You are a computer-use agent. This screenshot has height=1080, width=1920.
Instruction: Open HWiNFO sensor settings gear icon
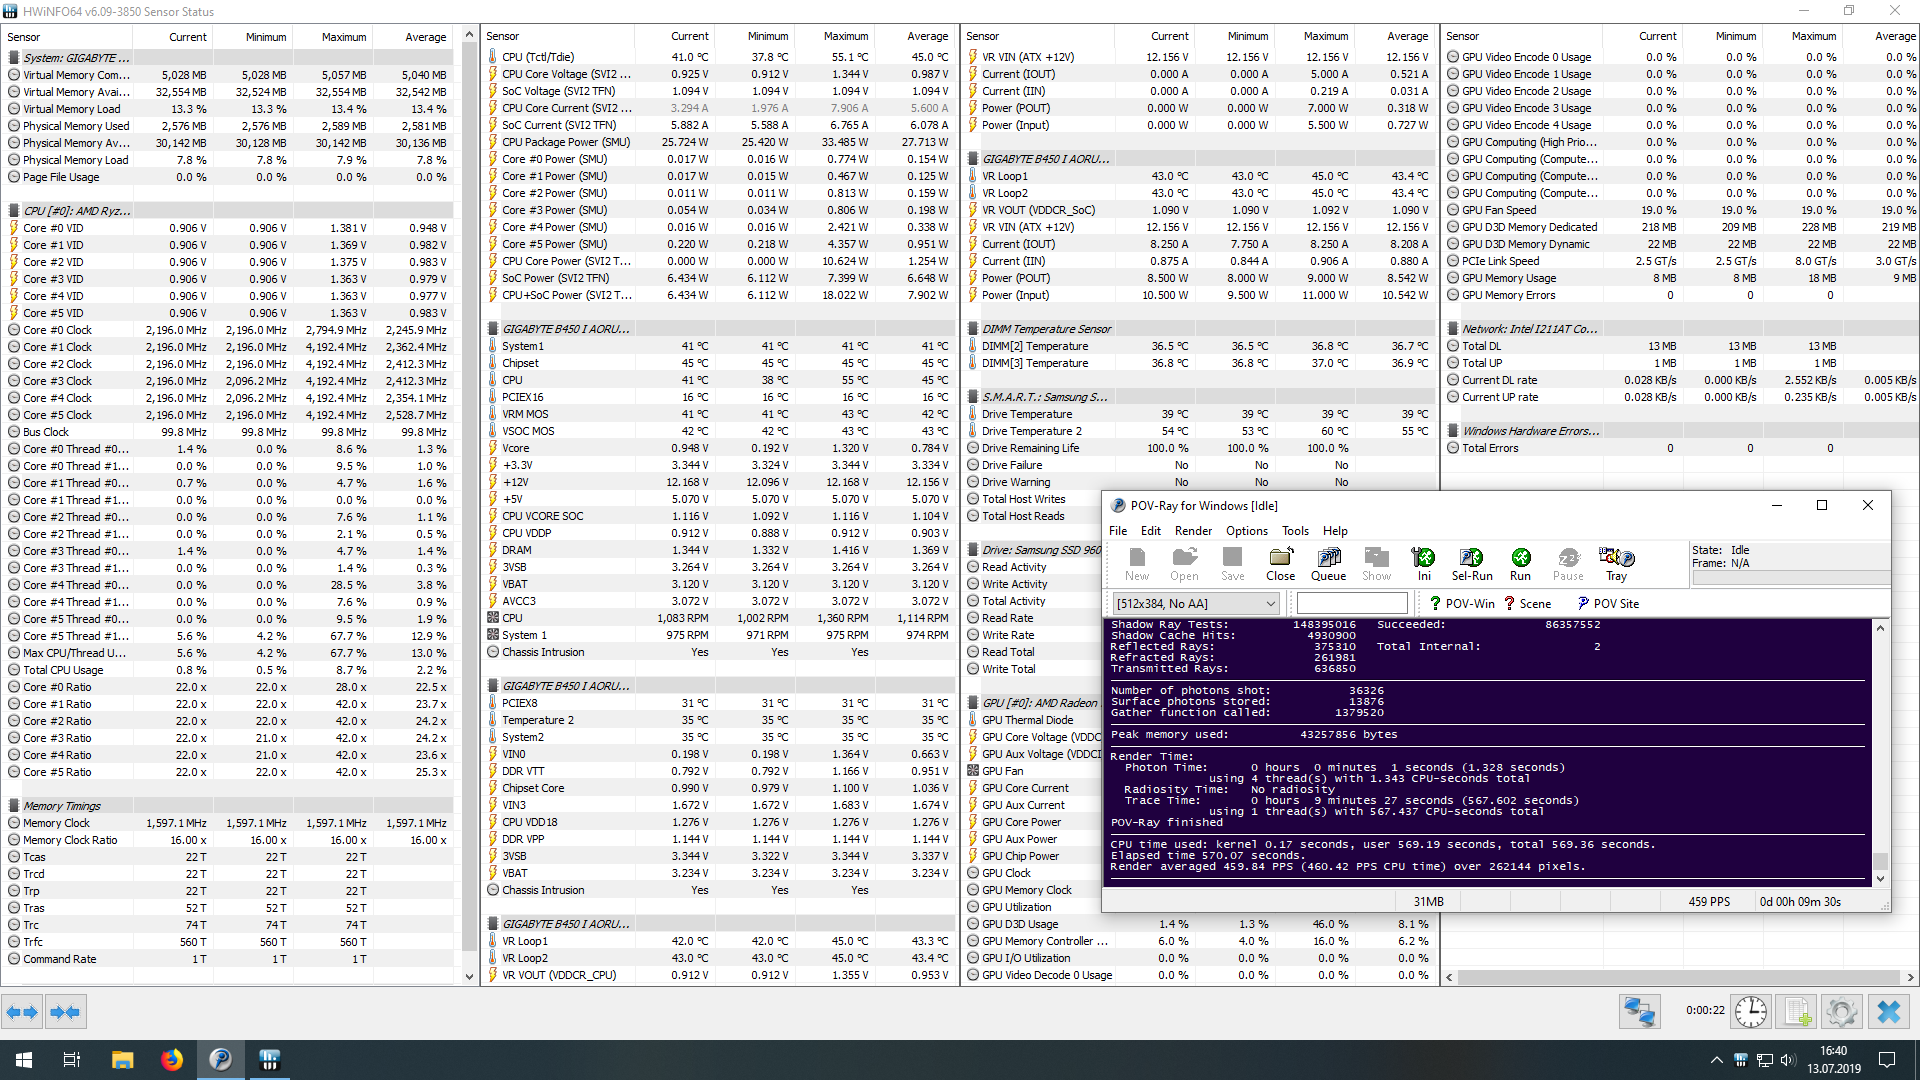pyautogui.click(x=1842, y=1012)
